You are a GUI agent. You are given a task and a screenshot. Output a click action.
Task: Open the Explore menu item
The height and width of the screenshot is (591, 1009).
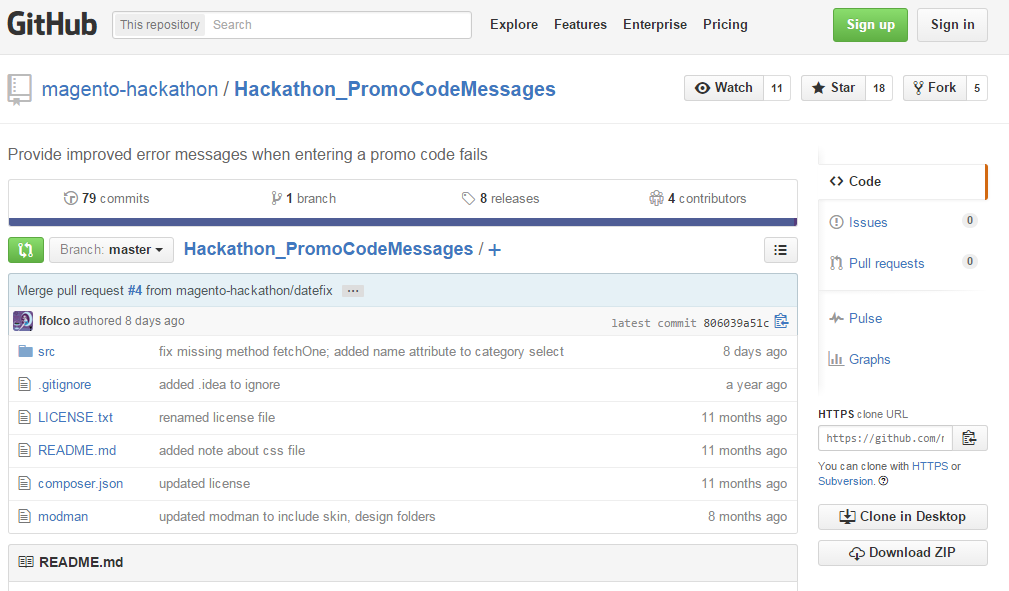click(514, 24)
